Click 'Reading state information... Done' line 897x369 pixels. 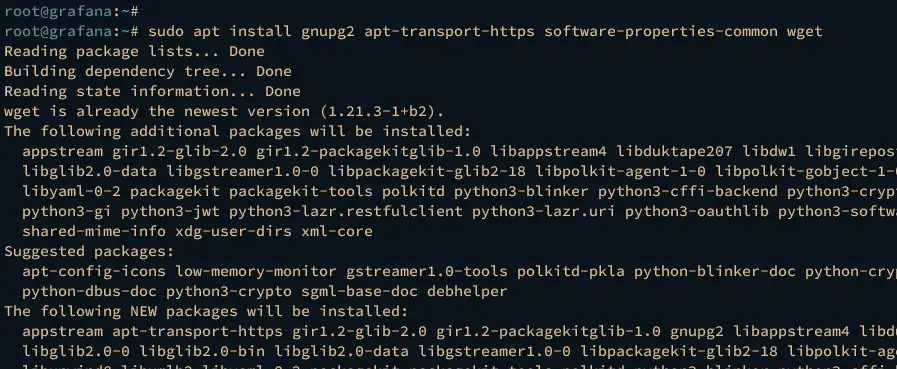pyautogui.click(x=152, y=92)
